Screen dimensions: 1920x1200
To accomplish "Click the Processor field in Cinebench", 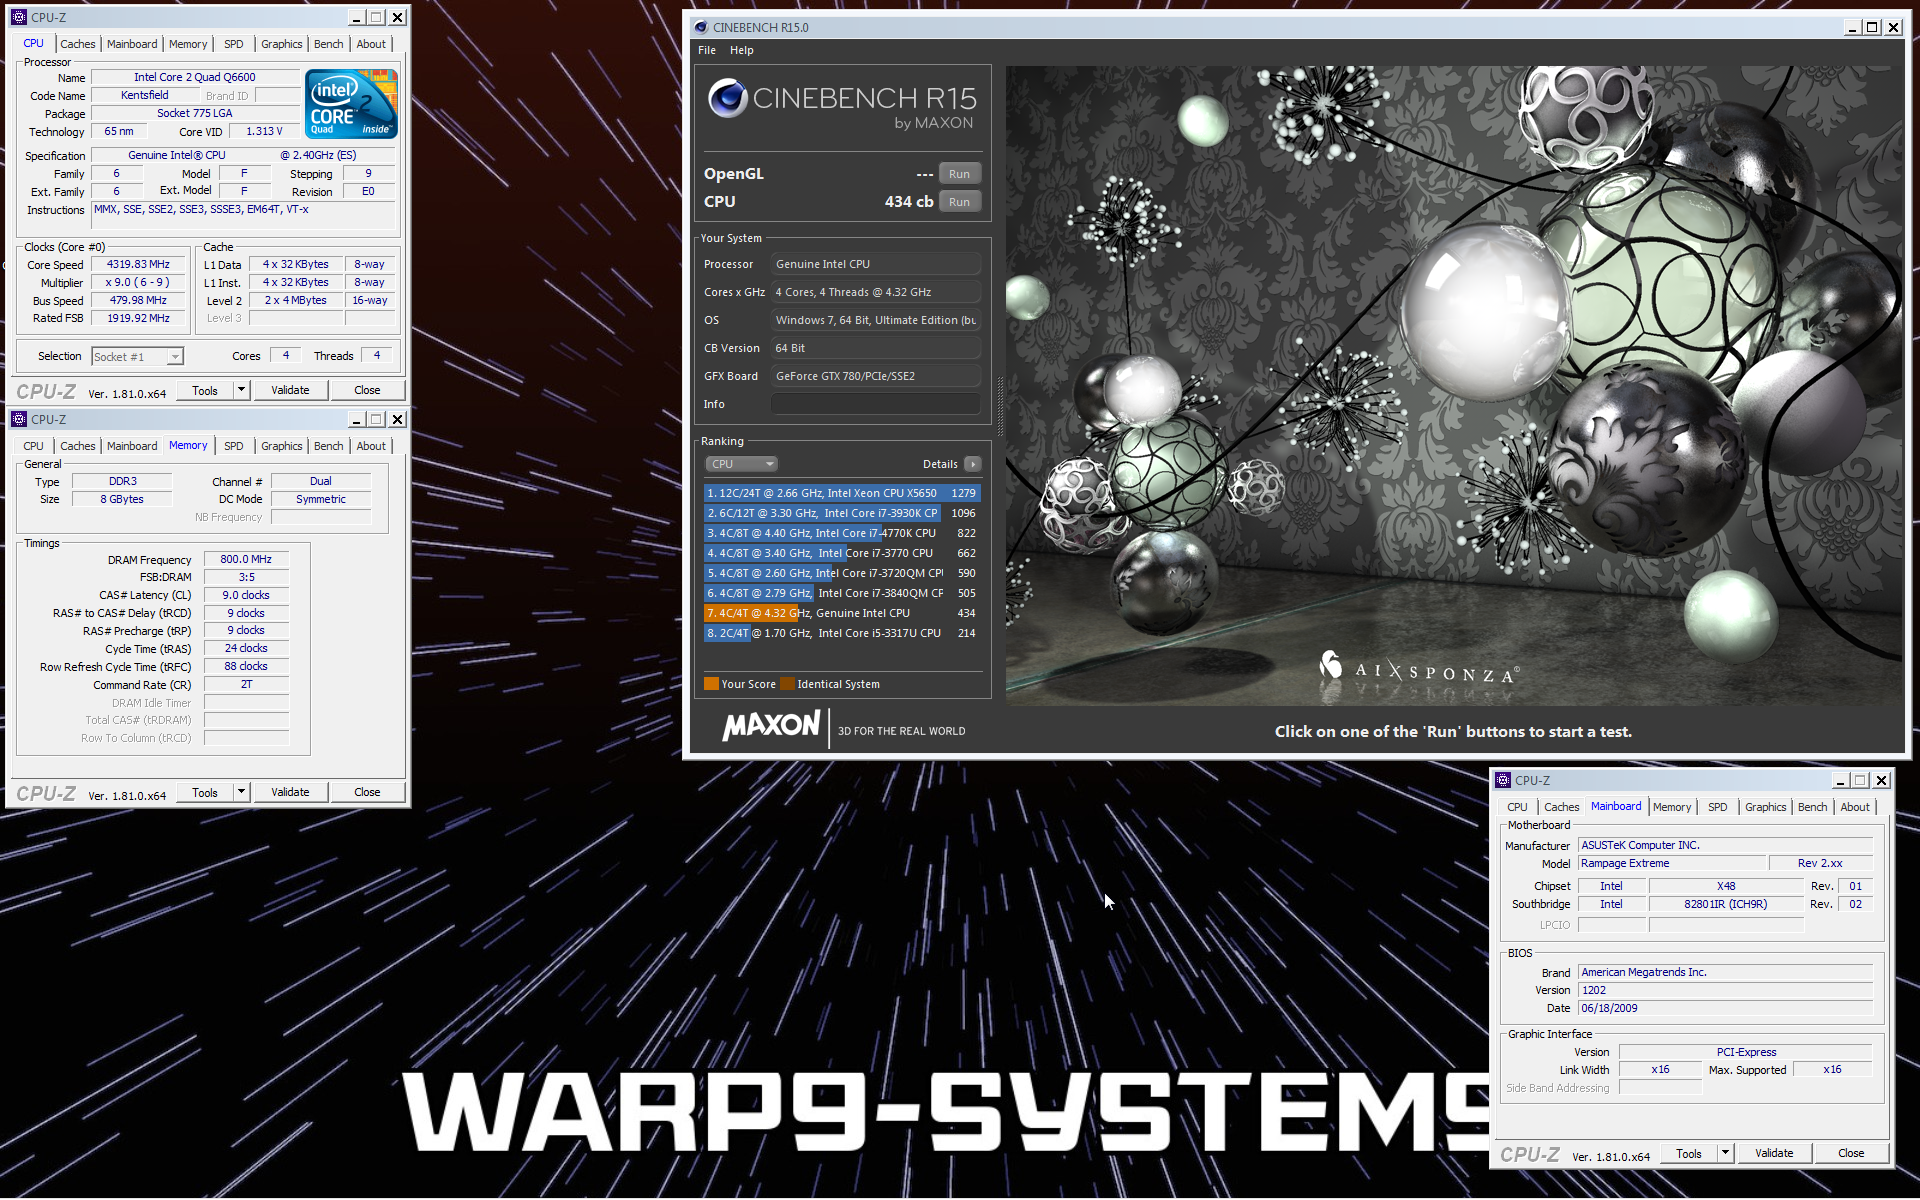I will pyautogui.click(x=875, y=264).
